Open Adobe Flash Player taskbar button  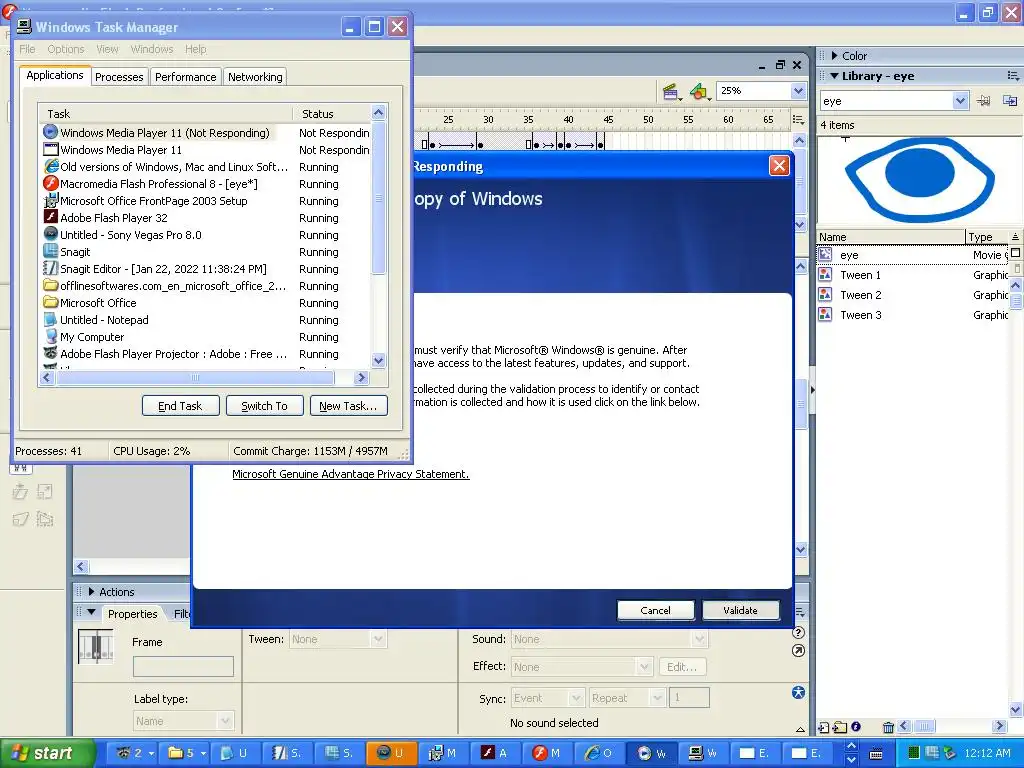(x=498, y=753)
